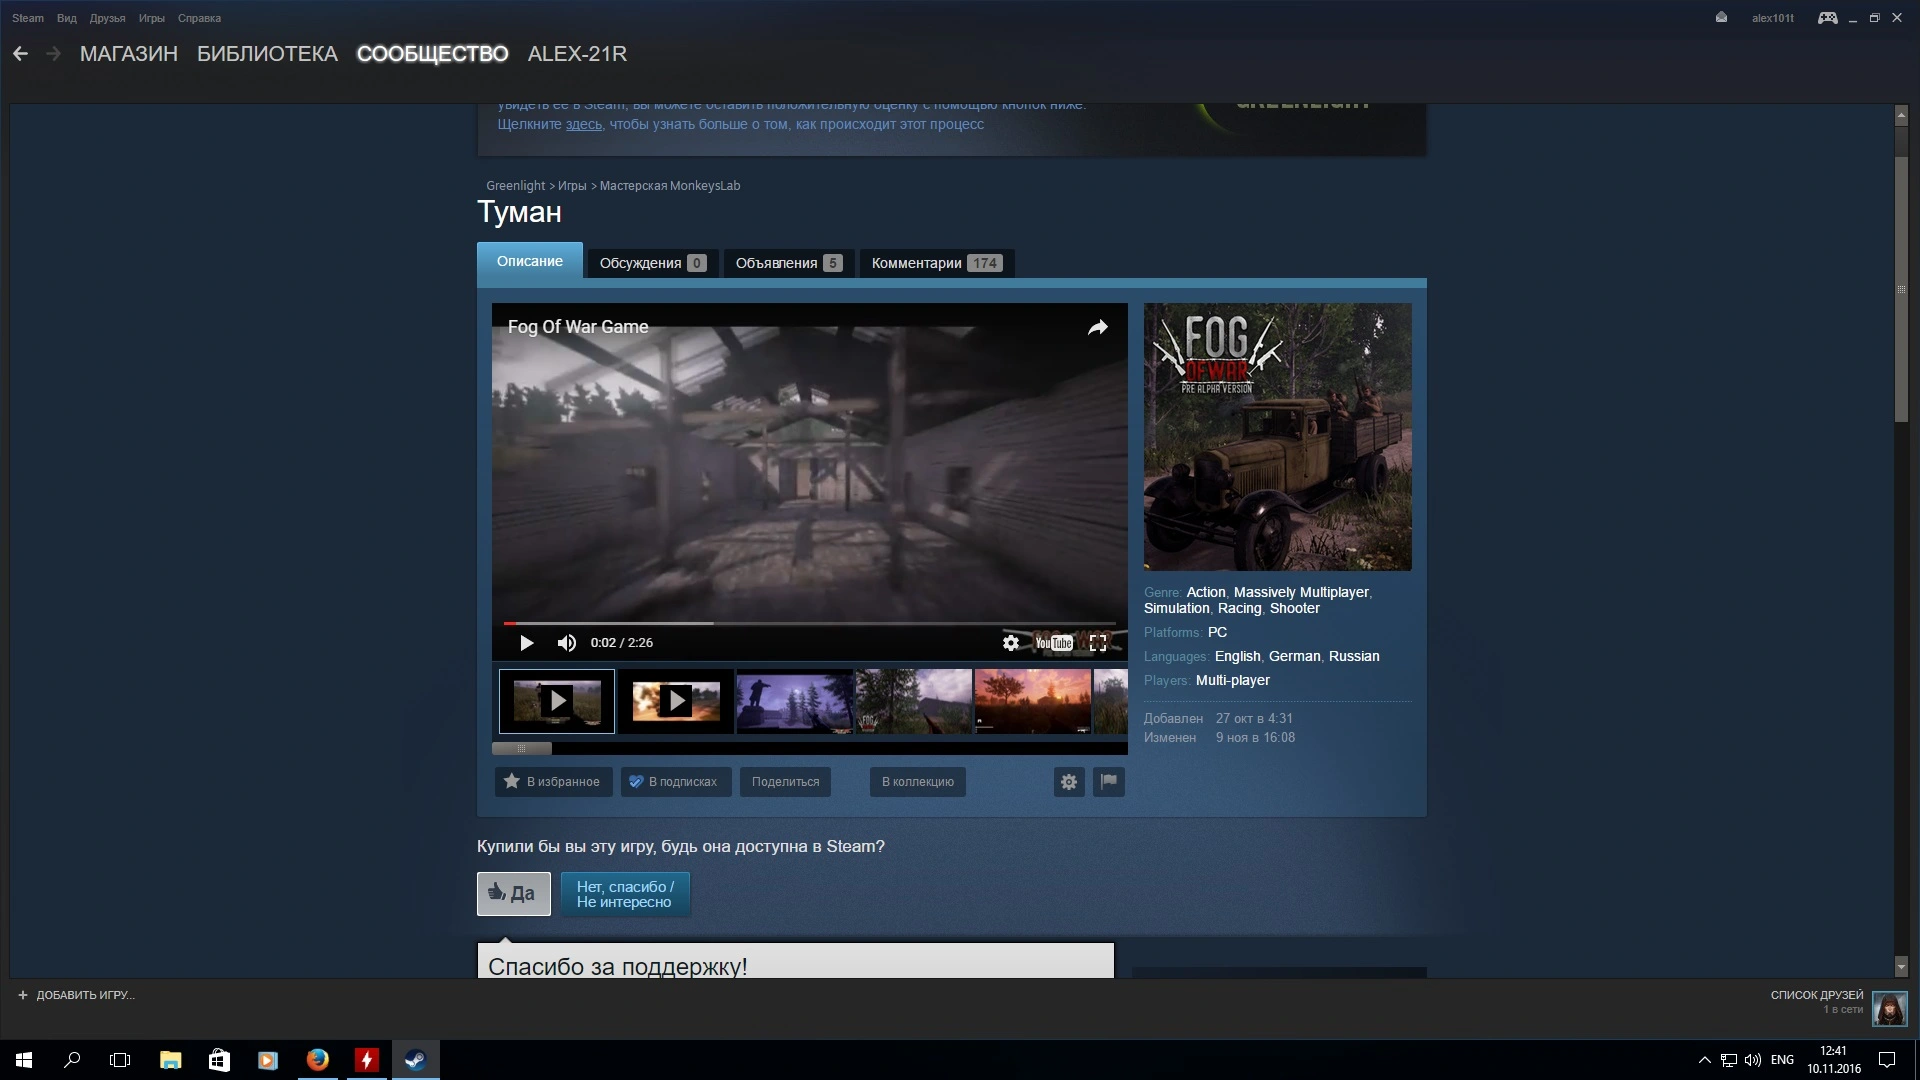
Task: Open the network icon in the system tray
Action: [1729, 1060]
